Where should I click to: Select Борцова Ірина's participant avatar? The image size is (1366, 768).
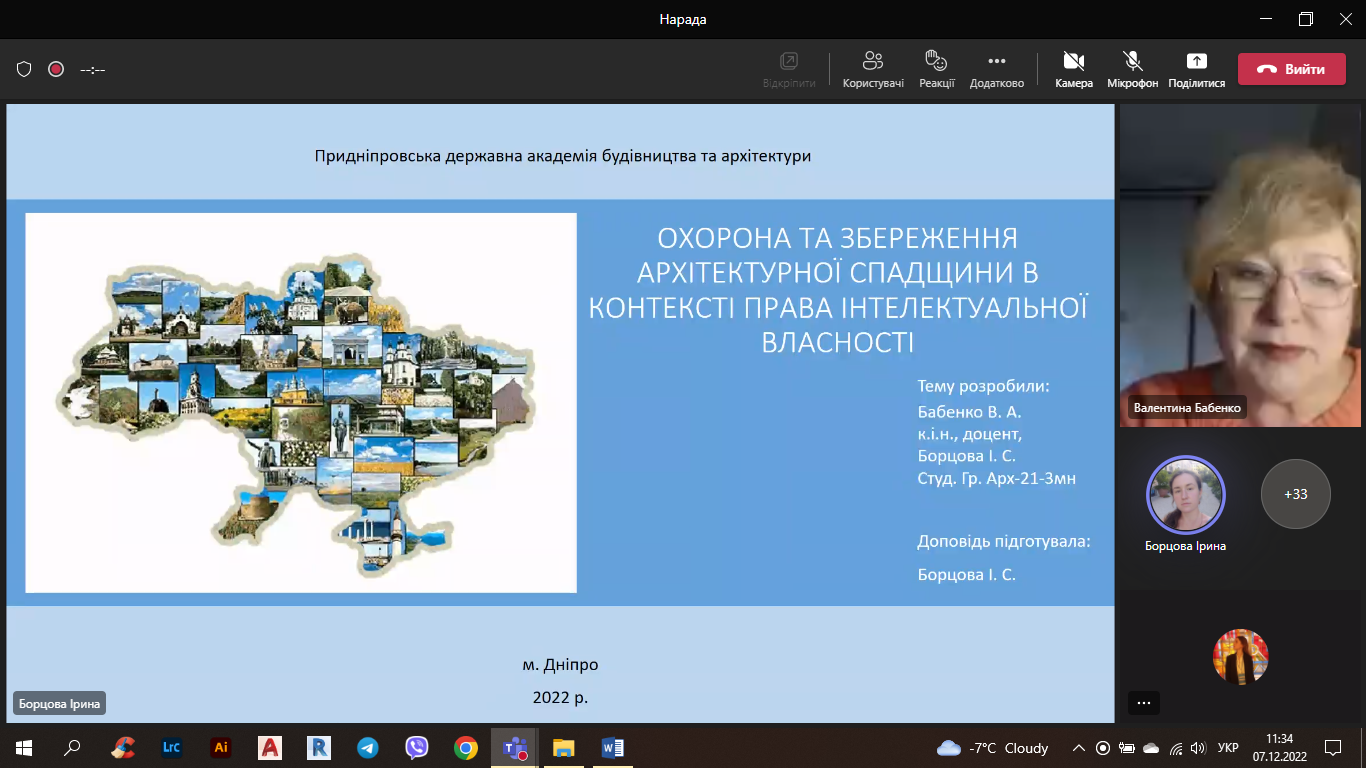tap(1185, 495)
